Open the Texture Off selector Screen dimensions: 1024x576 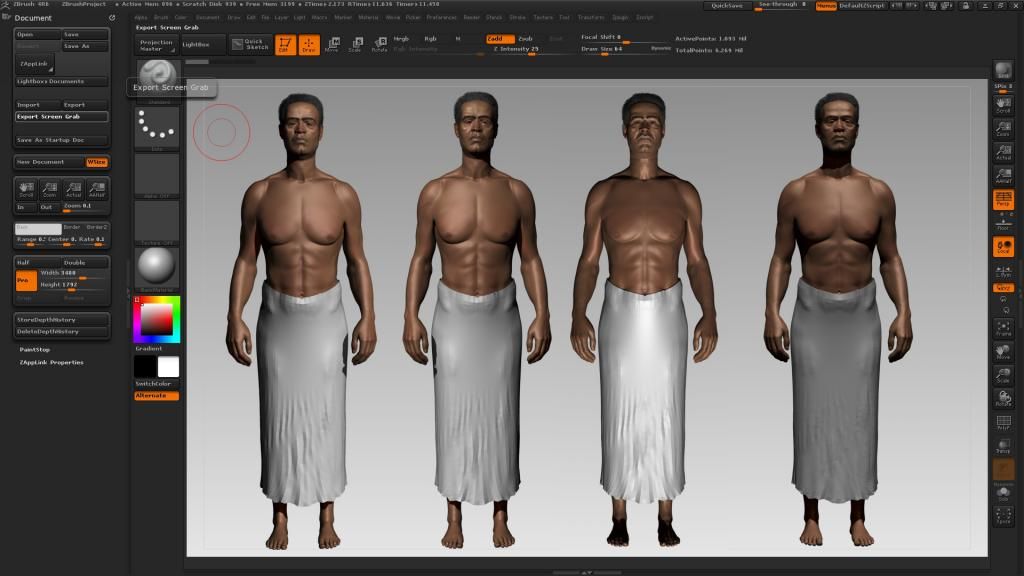pyautogui.click(x=157, y=222)
